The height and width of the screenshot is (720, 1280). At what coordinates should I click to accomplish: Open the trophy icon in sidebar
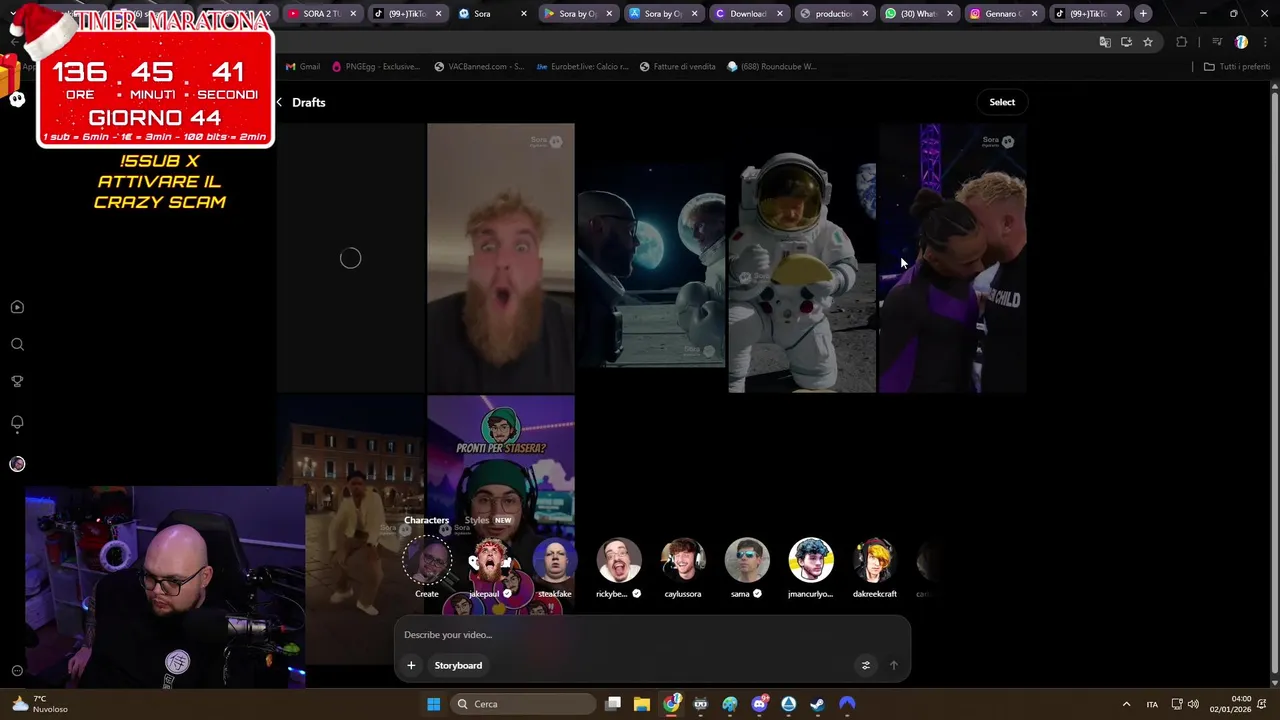pyautogui.click(x=17, y=381)
